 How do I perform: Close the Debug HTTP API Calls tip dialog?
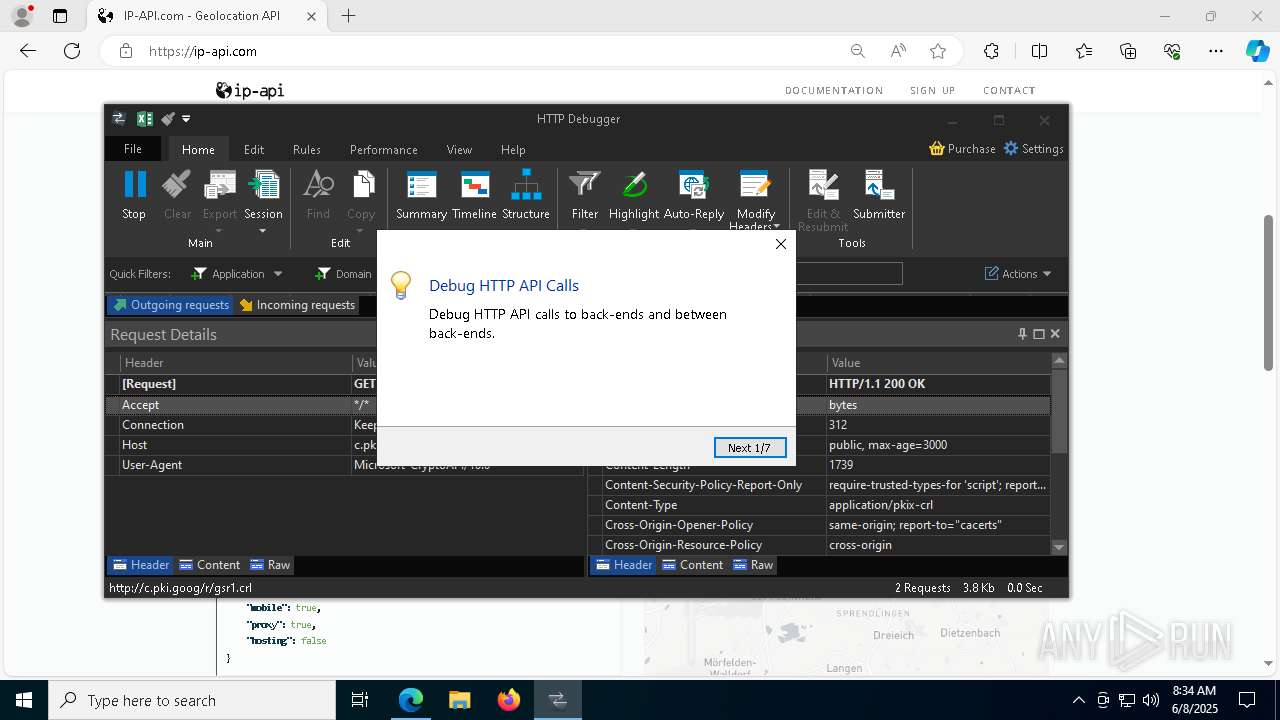pyautogui.click(x=781, y=244)
